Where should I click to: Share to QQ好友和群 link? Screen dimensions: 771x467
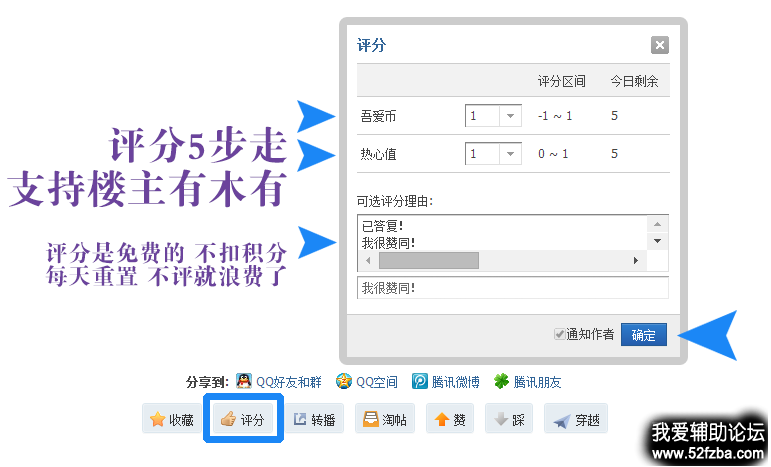coord(289,382)
